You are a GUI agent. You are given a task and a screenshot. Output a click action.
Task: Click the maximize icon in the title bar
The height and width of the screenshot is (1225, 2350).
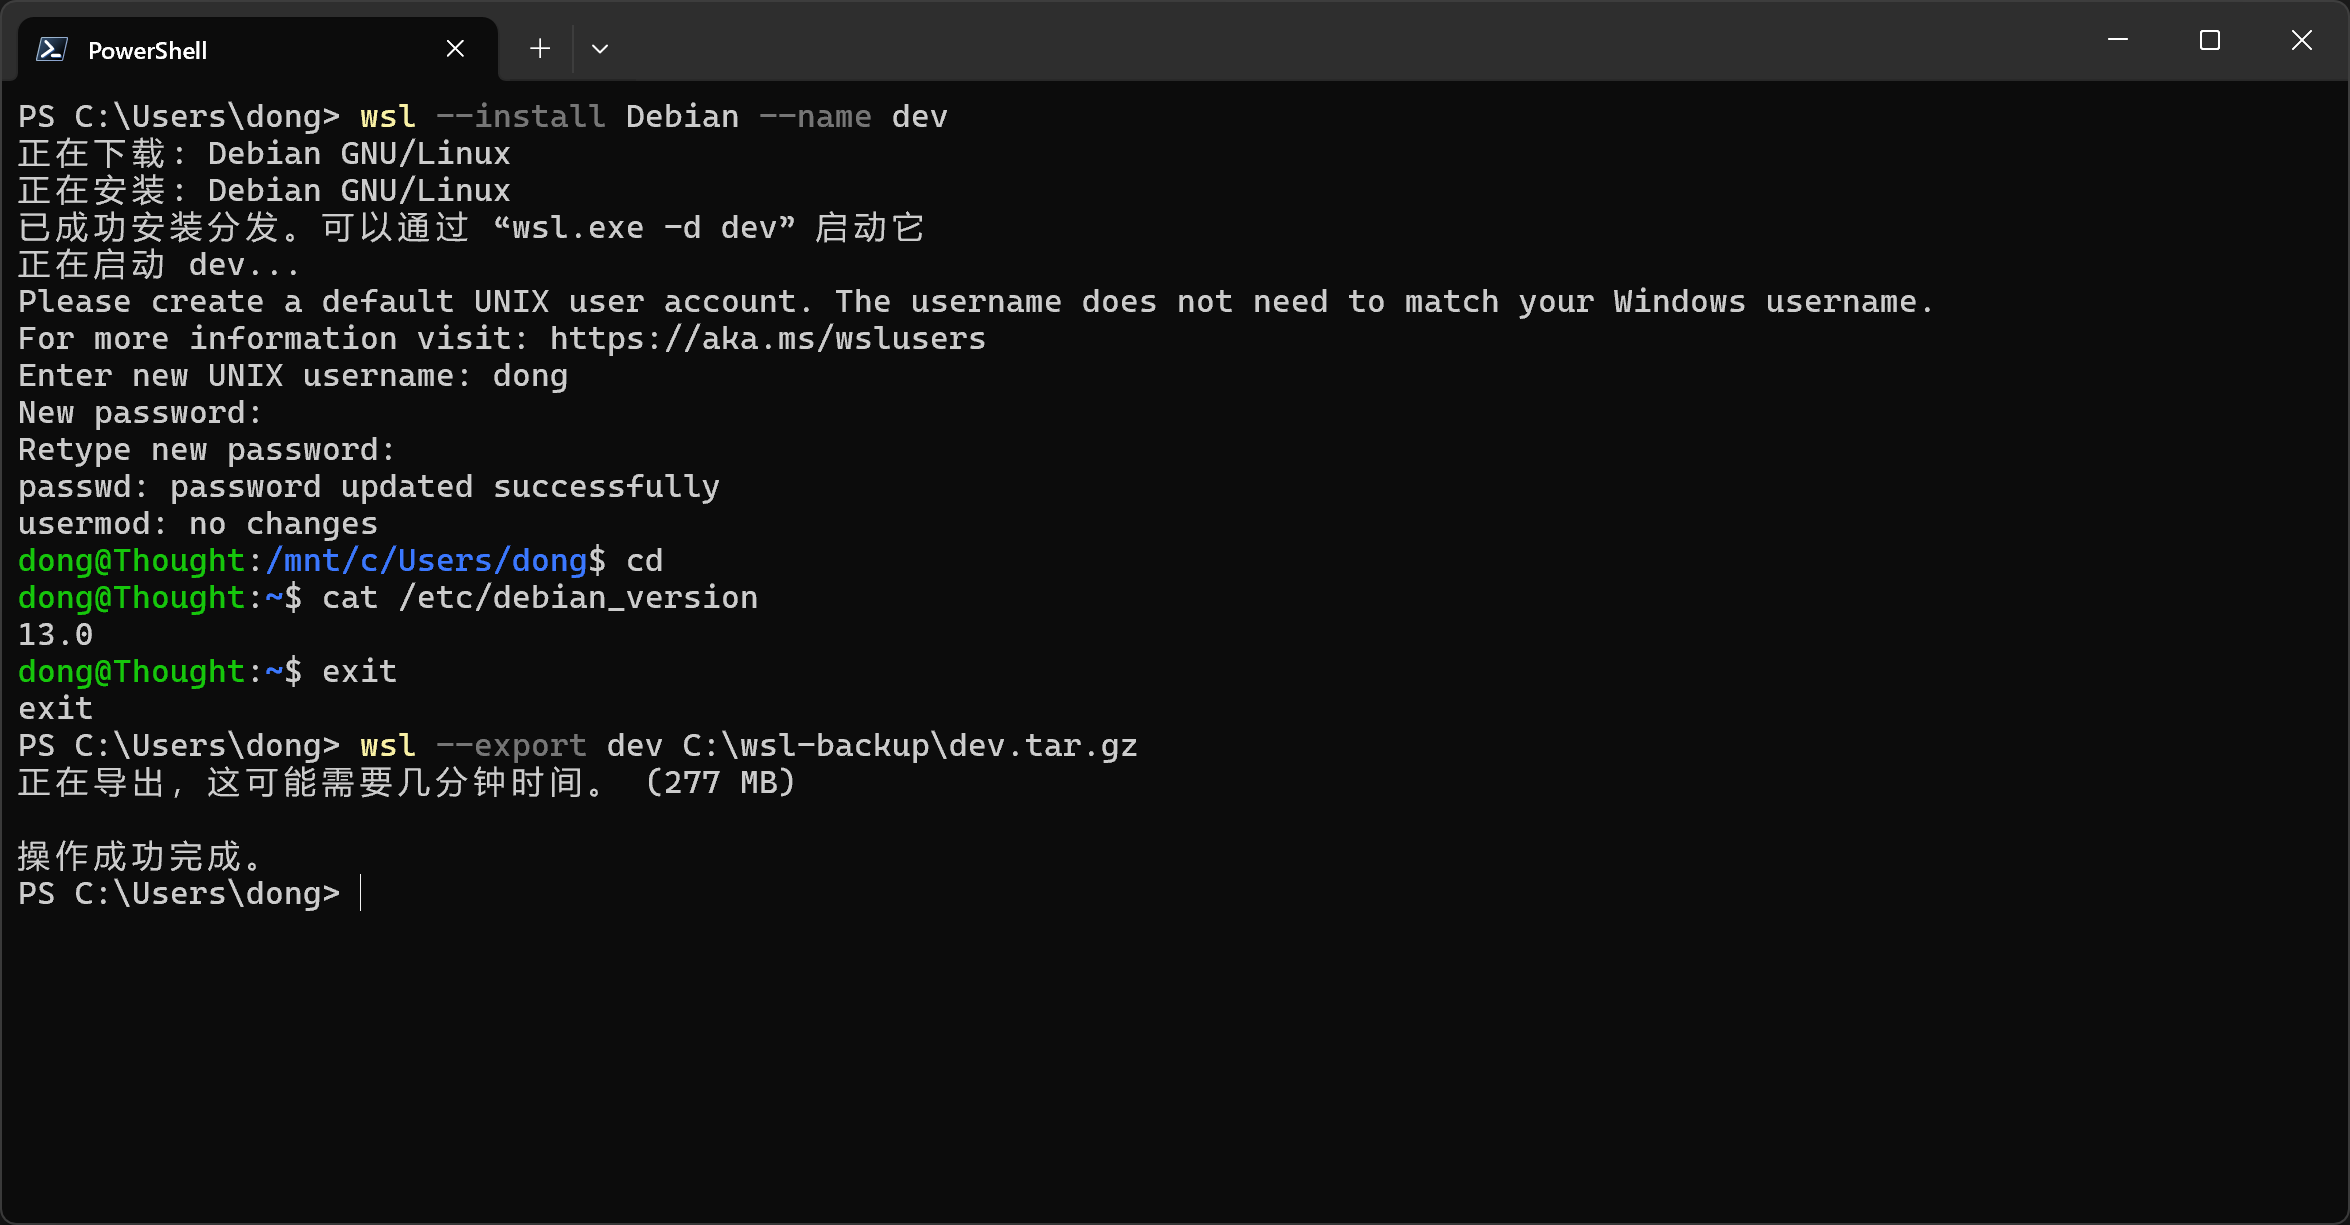(x=2209, y=40)
